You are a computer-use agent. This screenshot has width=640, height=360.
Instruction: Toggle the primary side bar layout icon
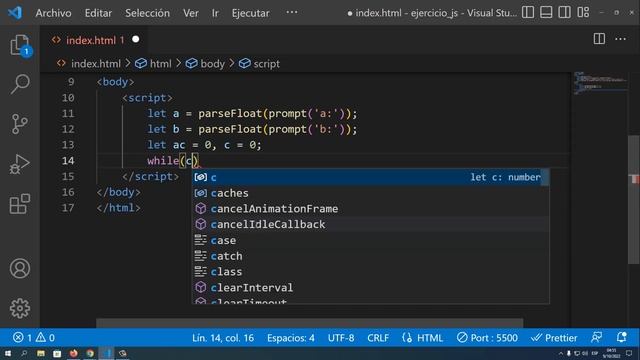click(528, 13)
